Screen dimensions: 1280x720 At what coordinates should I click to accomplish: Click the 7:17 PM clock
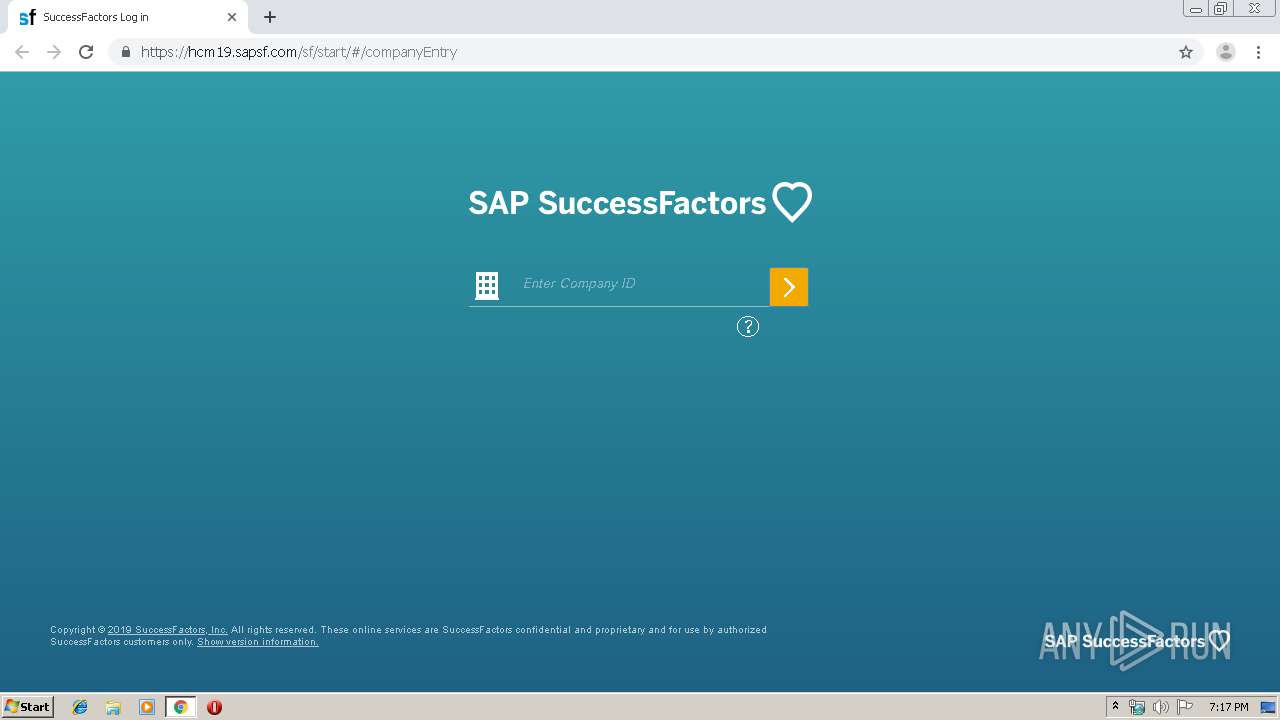coord(1228,707)
